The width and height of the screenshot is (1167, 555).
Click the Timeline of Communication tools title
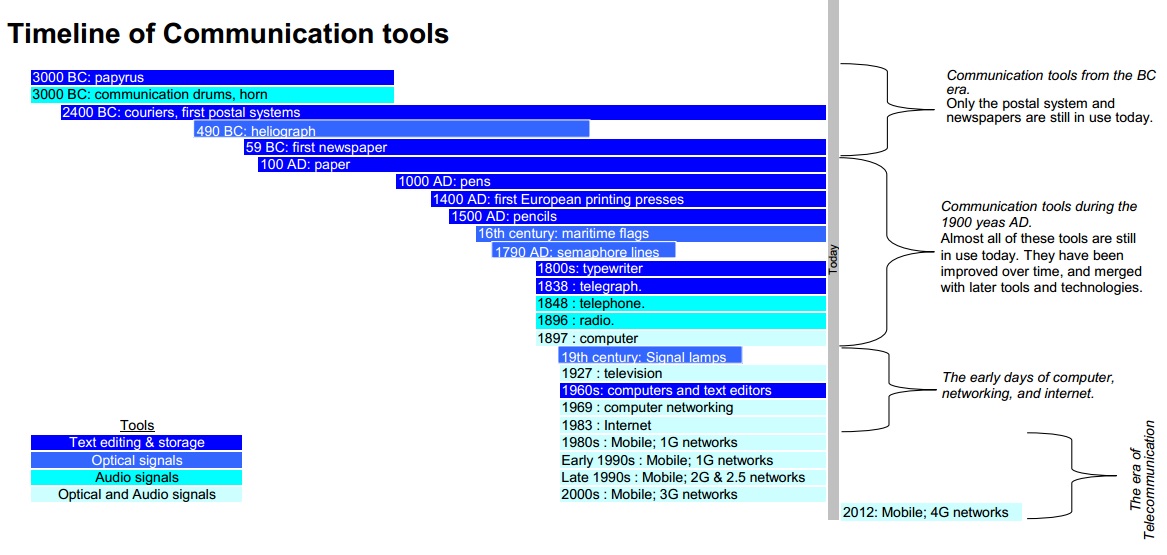(x=228, y=33)
